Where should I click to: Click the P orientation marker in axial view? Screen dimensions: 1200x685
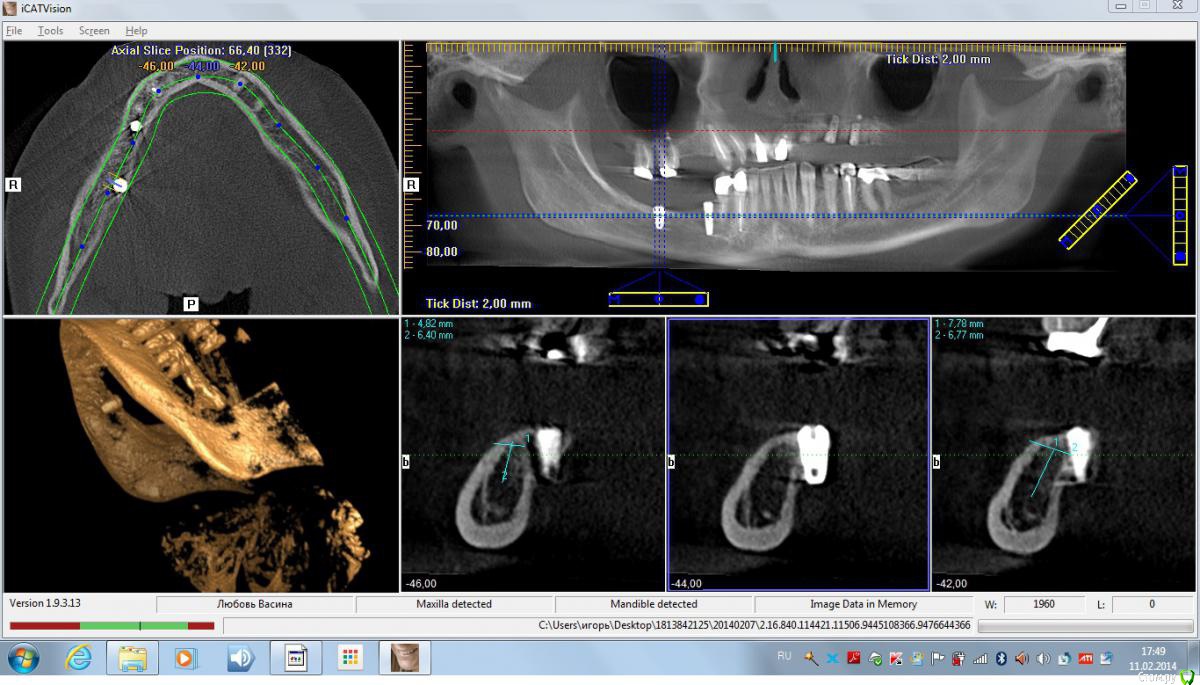pos(191,303)
